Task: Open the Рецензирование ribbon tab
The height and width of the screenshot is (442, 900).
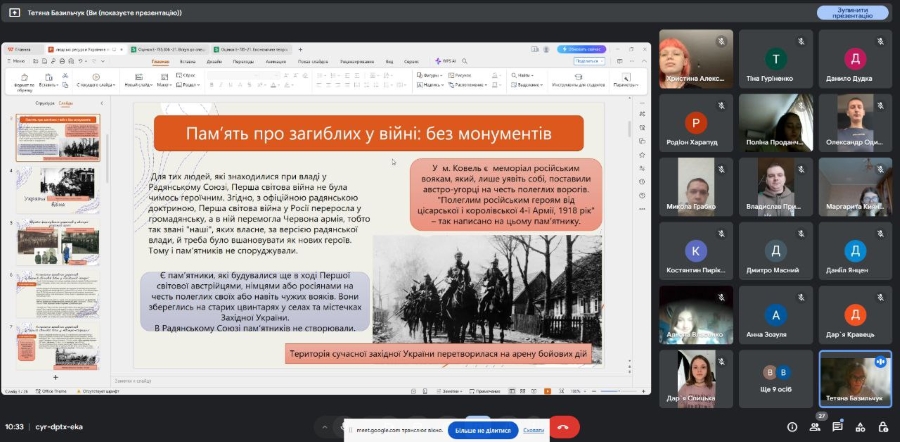Action: (356, 61)
